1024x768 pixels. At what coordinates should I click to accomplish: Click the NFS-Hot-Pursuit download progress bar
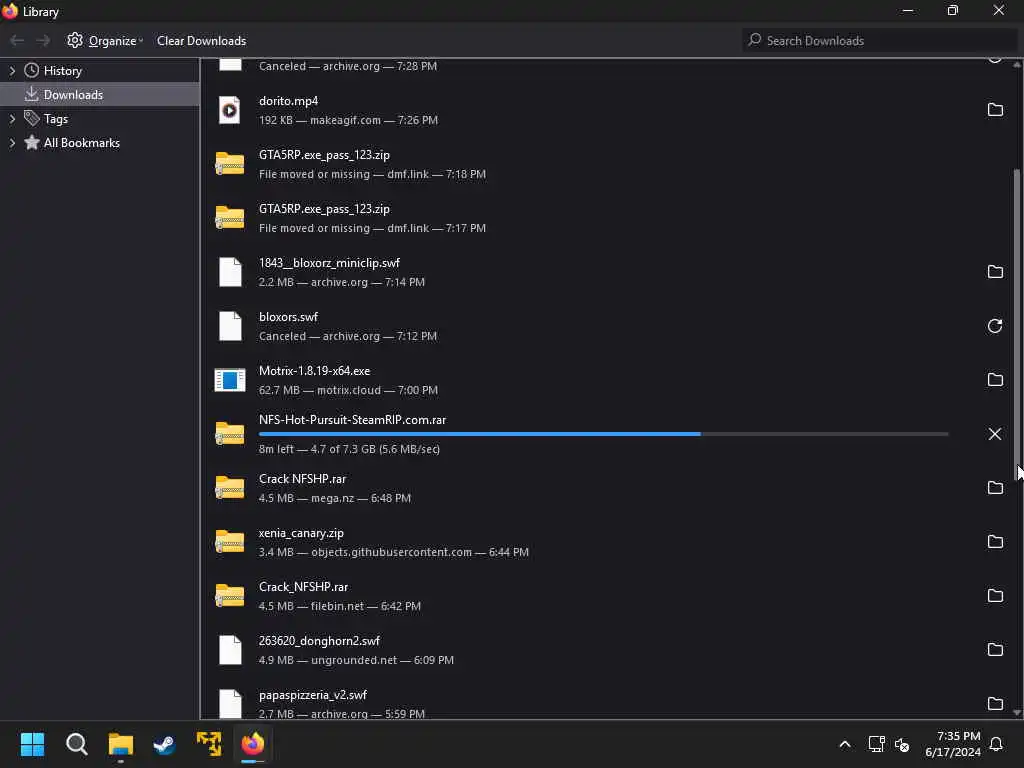(x=603, y=434)
